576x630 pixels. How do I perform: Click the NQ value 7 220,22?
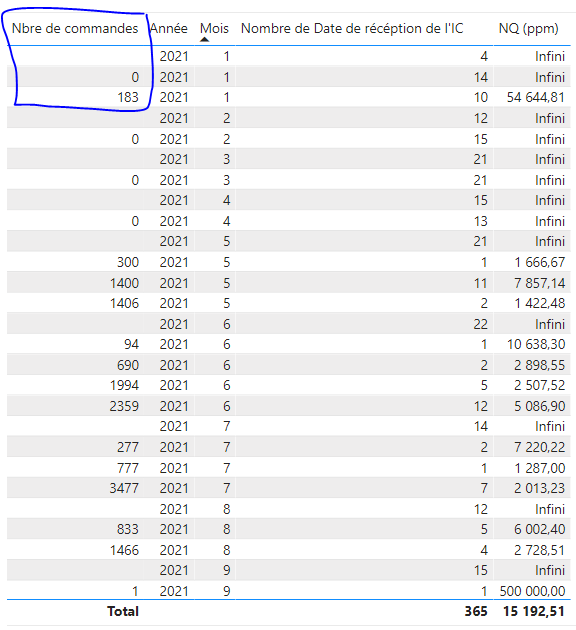[539, 447]
